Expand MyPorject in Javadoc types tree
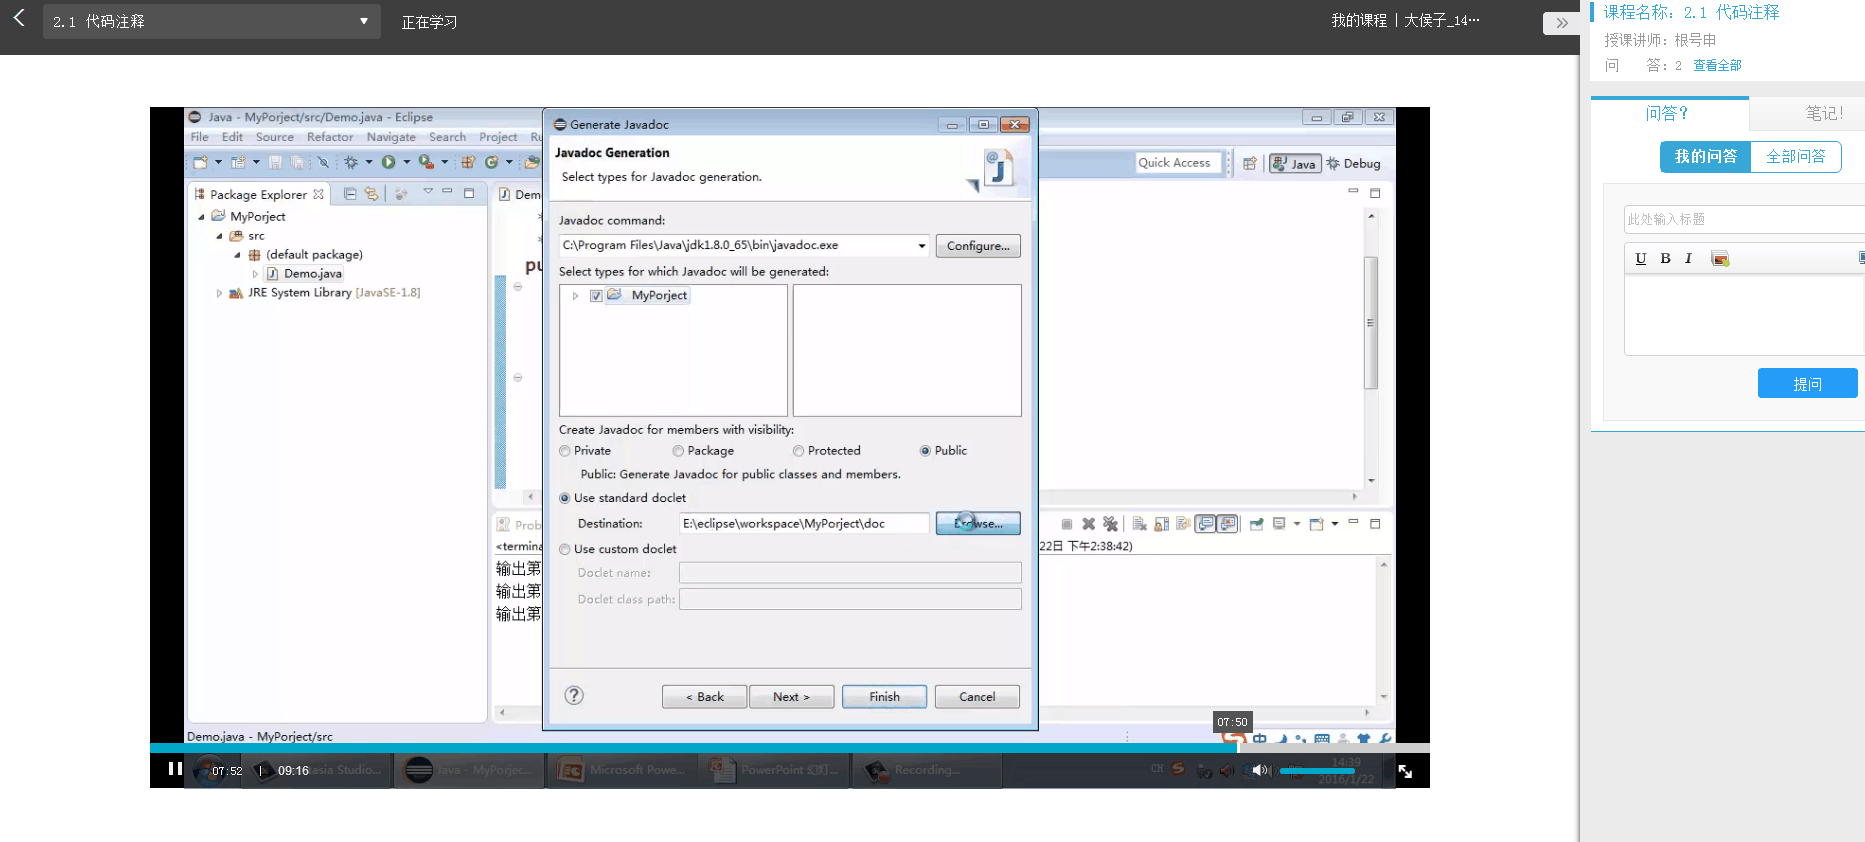The height and width of the screenshot is (842, 1865). [575, 296]
